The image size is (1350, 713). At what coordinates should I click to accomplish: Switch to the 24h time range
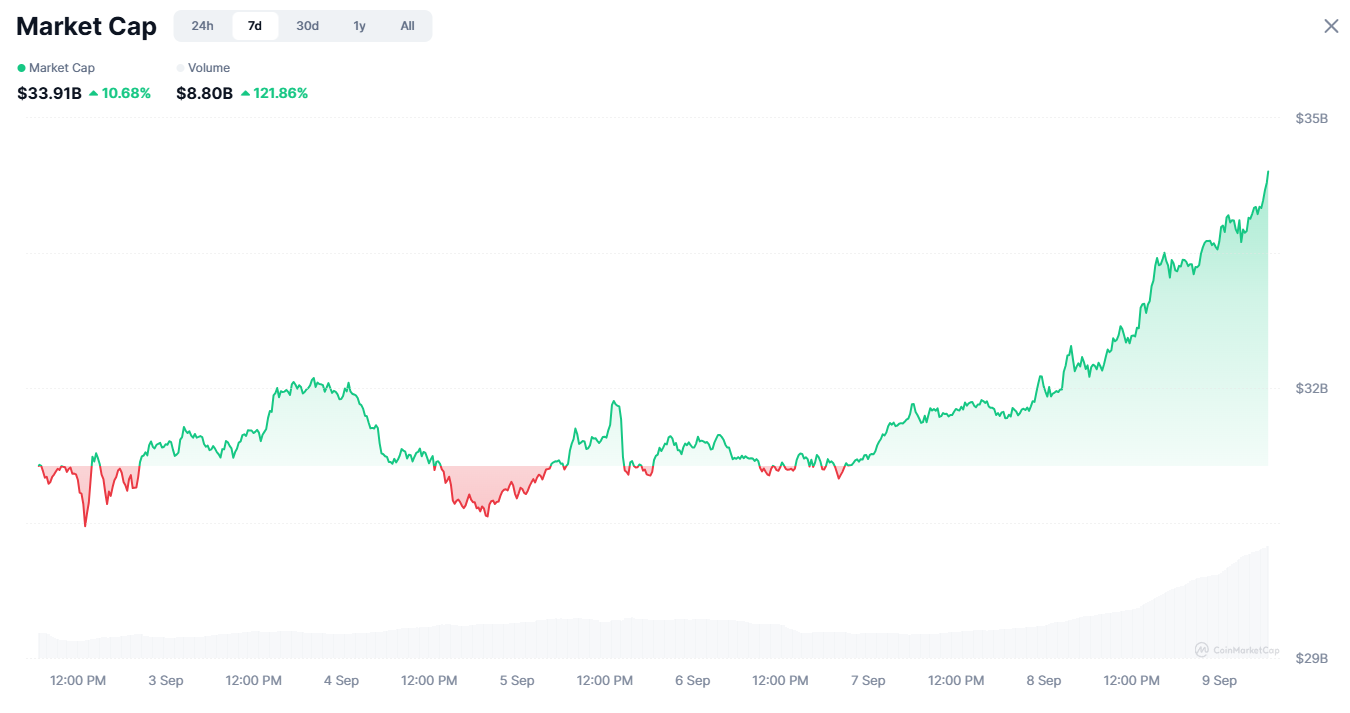pos(202,26)
